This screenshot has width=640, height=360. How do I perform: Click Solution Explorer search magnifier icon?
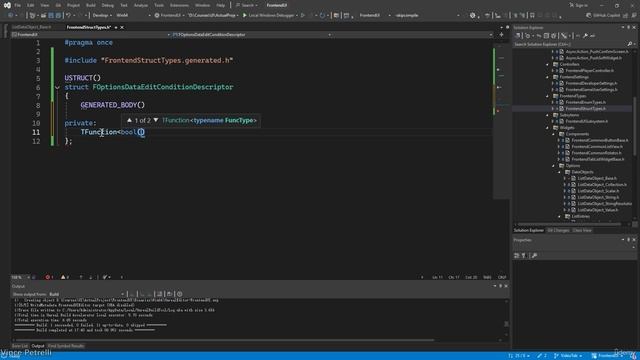coord(630,44)
